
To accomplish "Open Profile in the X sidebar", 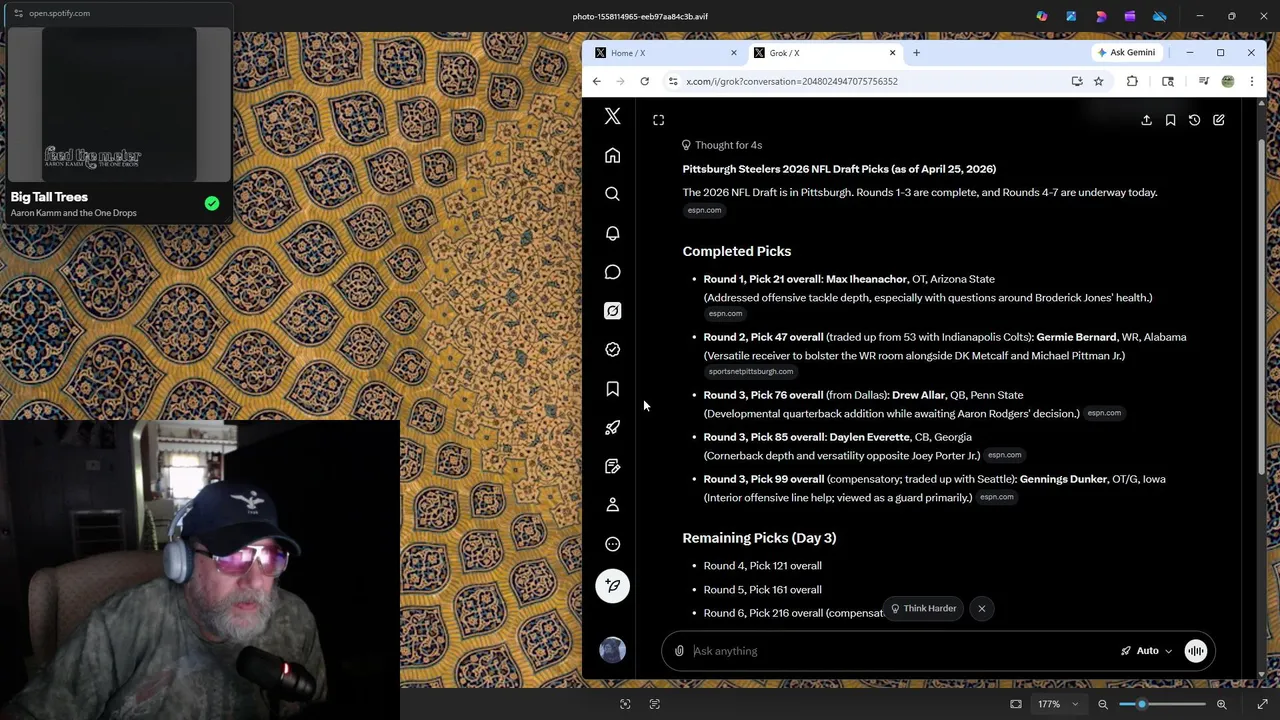I will point(612,505).
